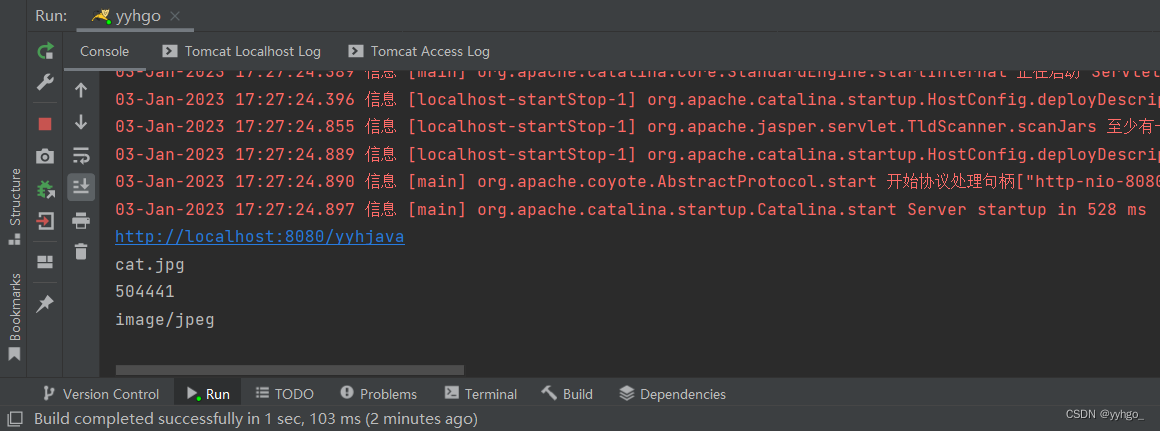The image size is (1160, 431).
Task: Open the Problems tool window
Action: pyautogui.click(x=379, y=394)
